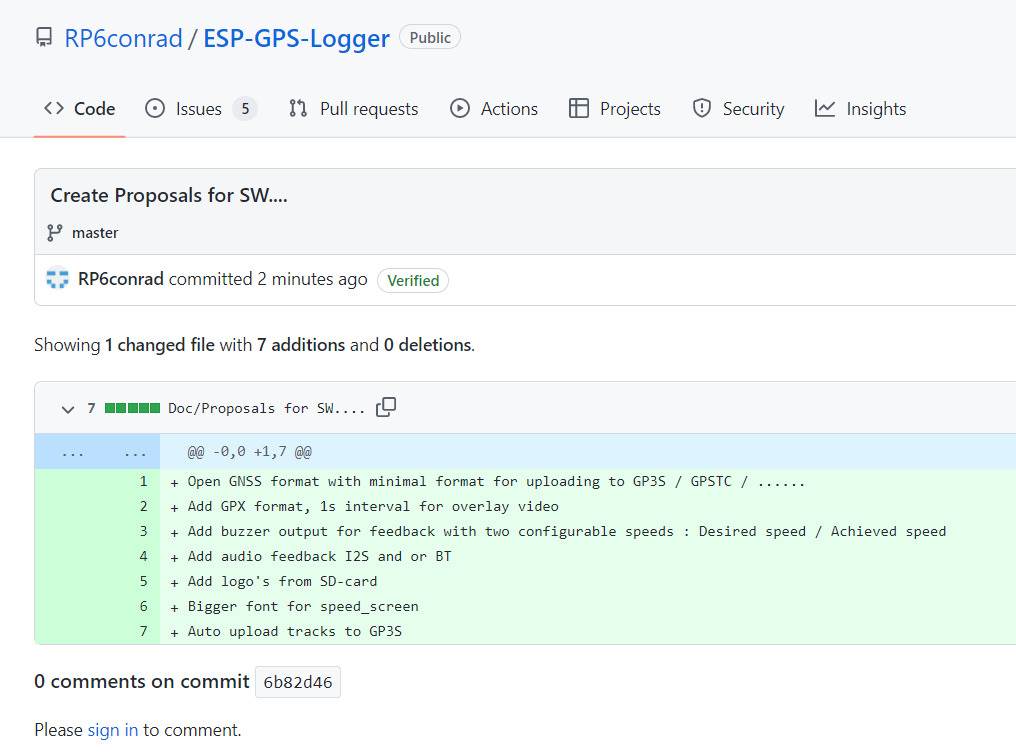Viewport: 1016px width, 756px height.
Task: Click the Pull requests icon
Action: point(298,109)
